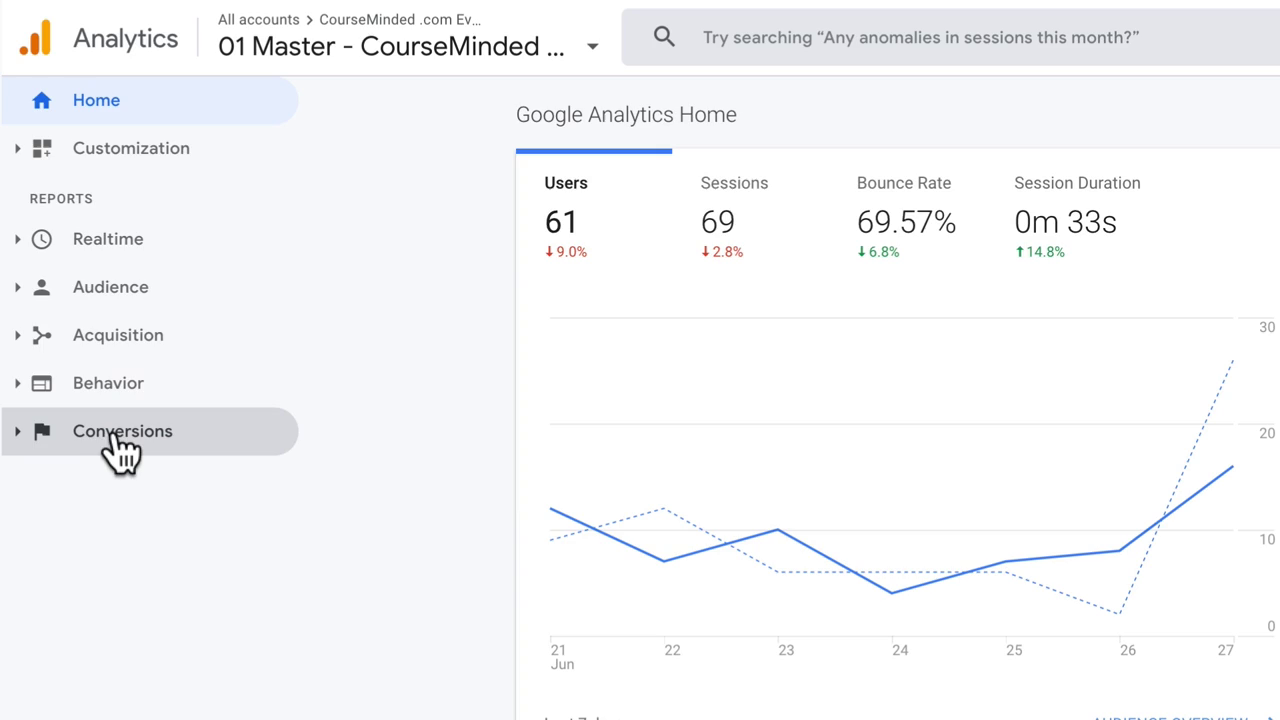Open the Acquisition reports menu item

pos(118,335)
